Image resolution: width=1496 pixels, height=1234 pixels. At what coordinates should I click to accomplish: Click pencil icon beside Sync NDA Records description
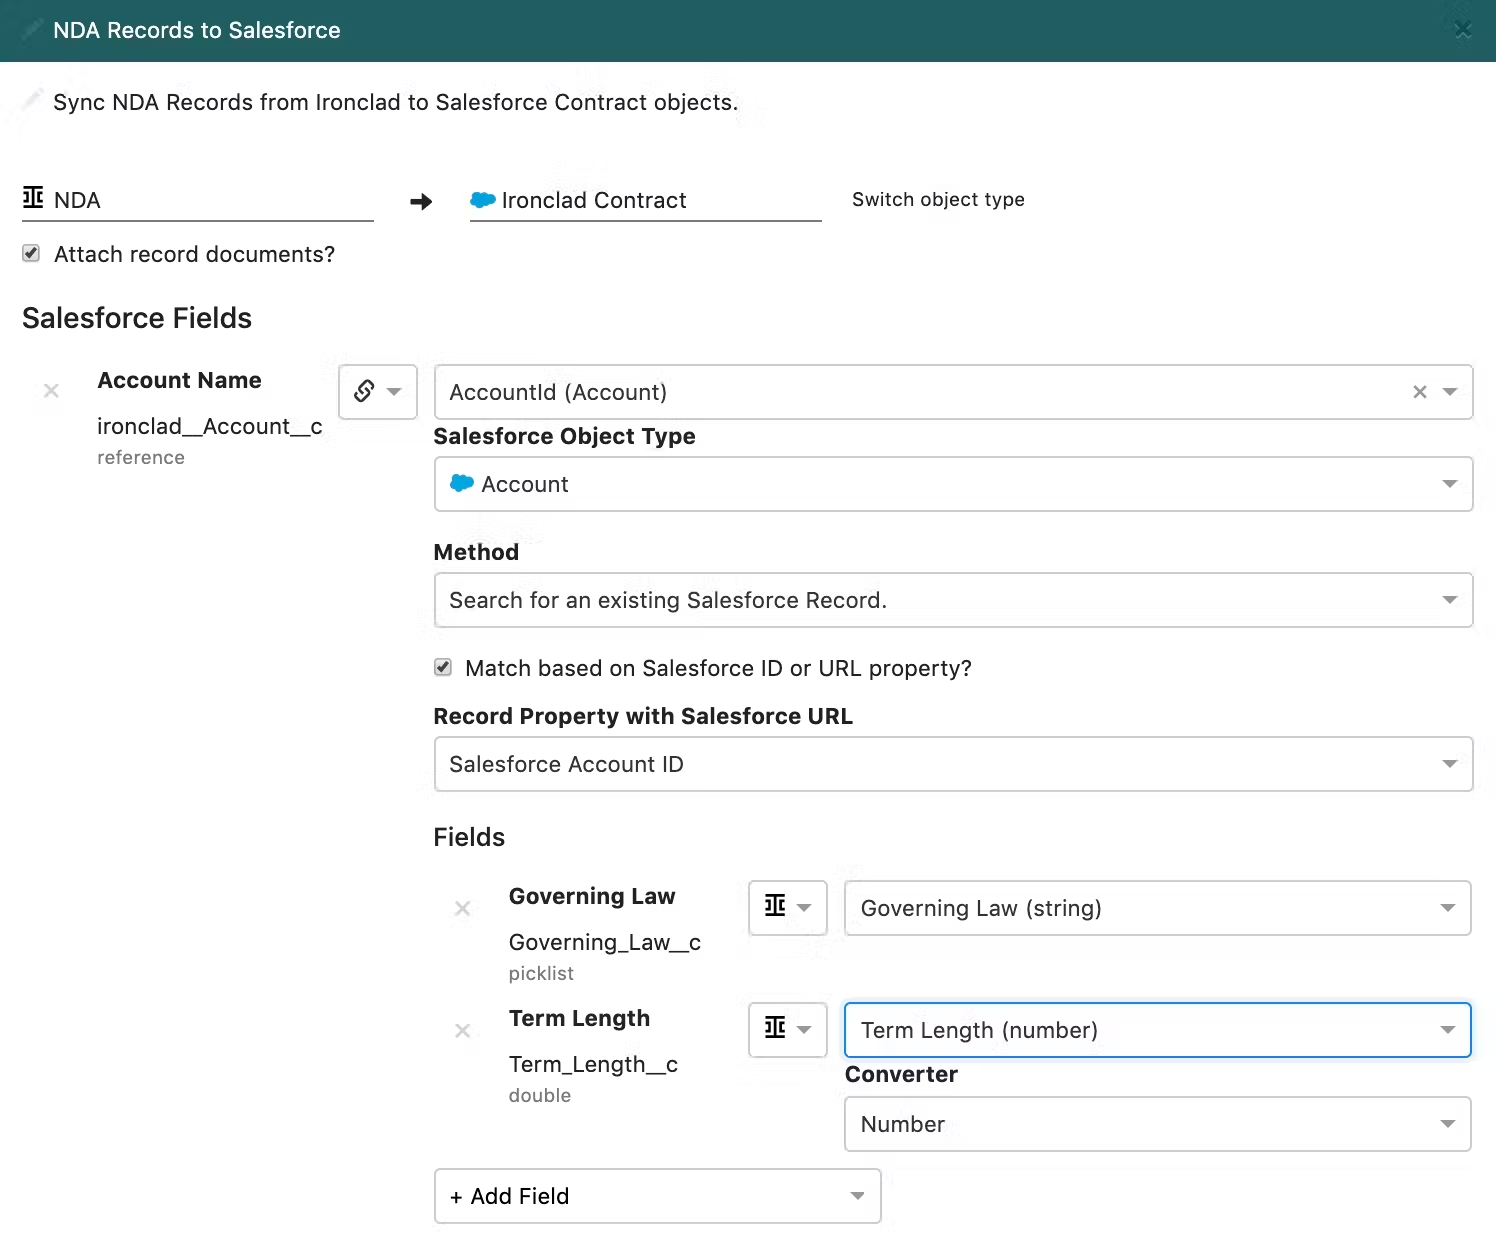coord(32,100)
